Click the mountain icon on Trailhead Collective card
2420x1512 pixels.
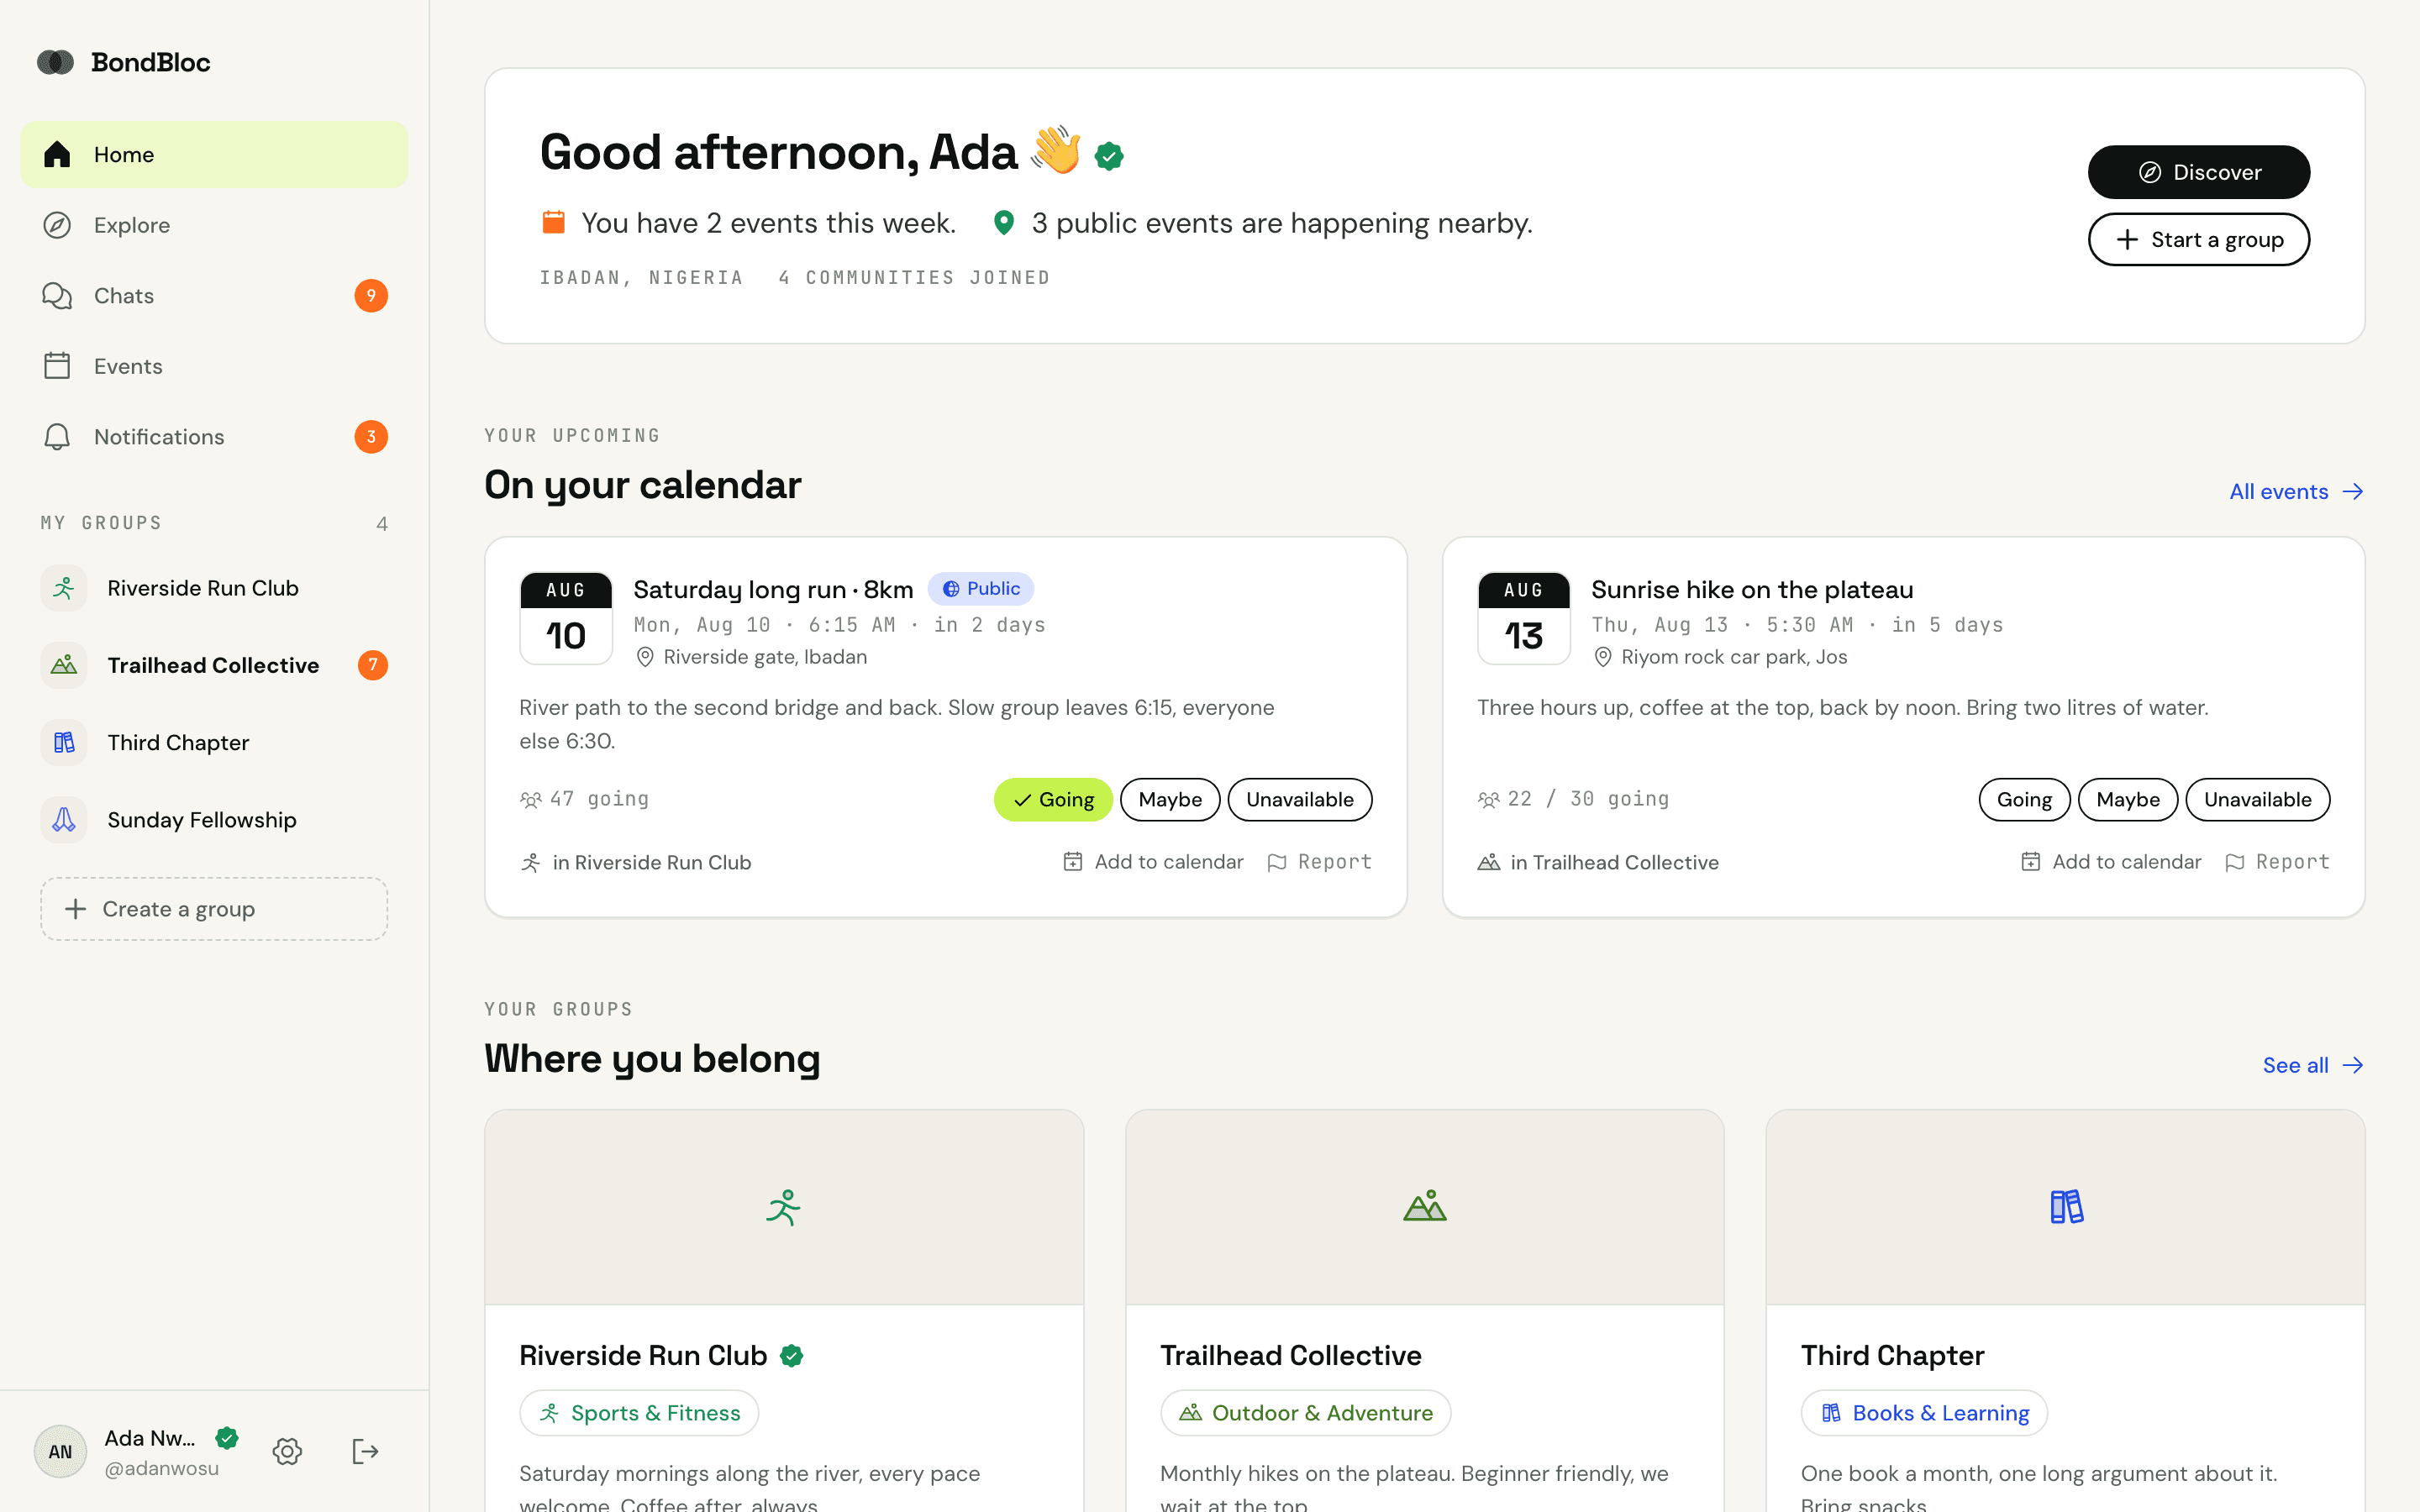(1424, 1206)
